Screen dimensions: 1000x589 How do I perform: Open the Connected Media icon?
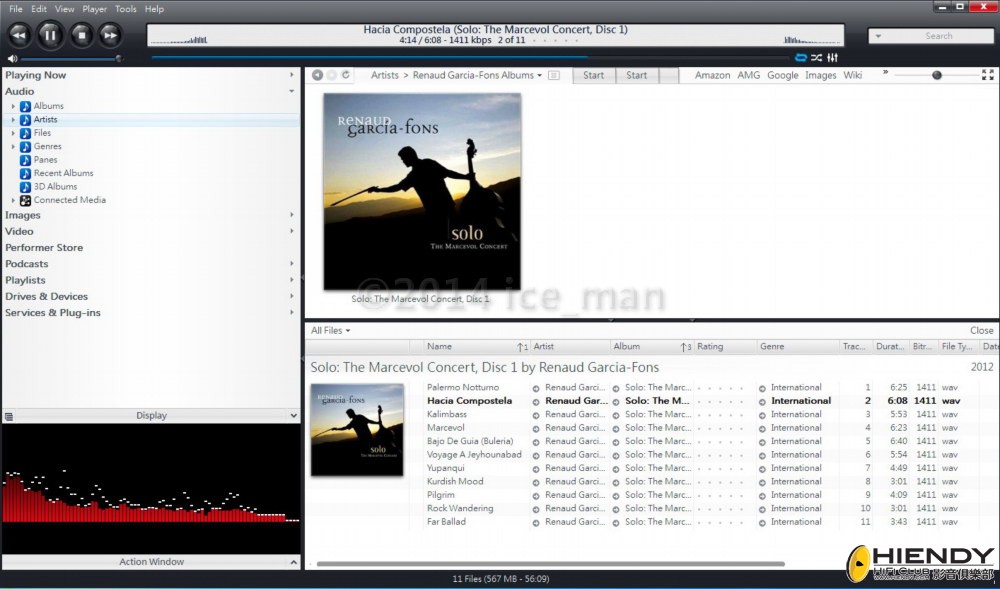pos(26,200)
